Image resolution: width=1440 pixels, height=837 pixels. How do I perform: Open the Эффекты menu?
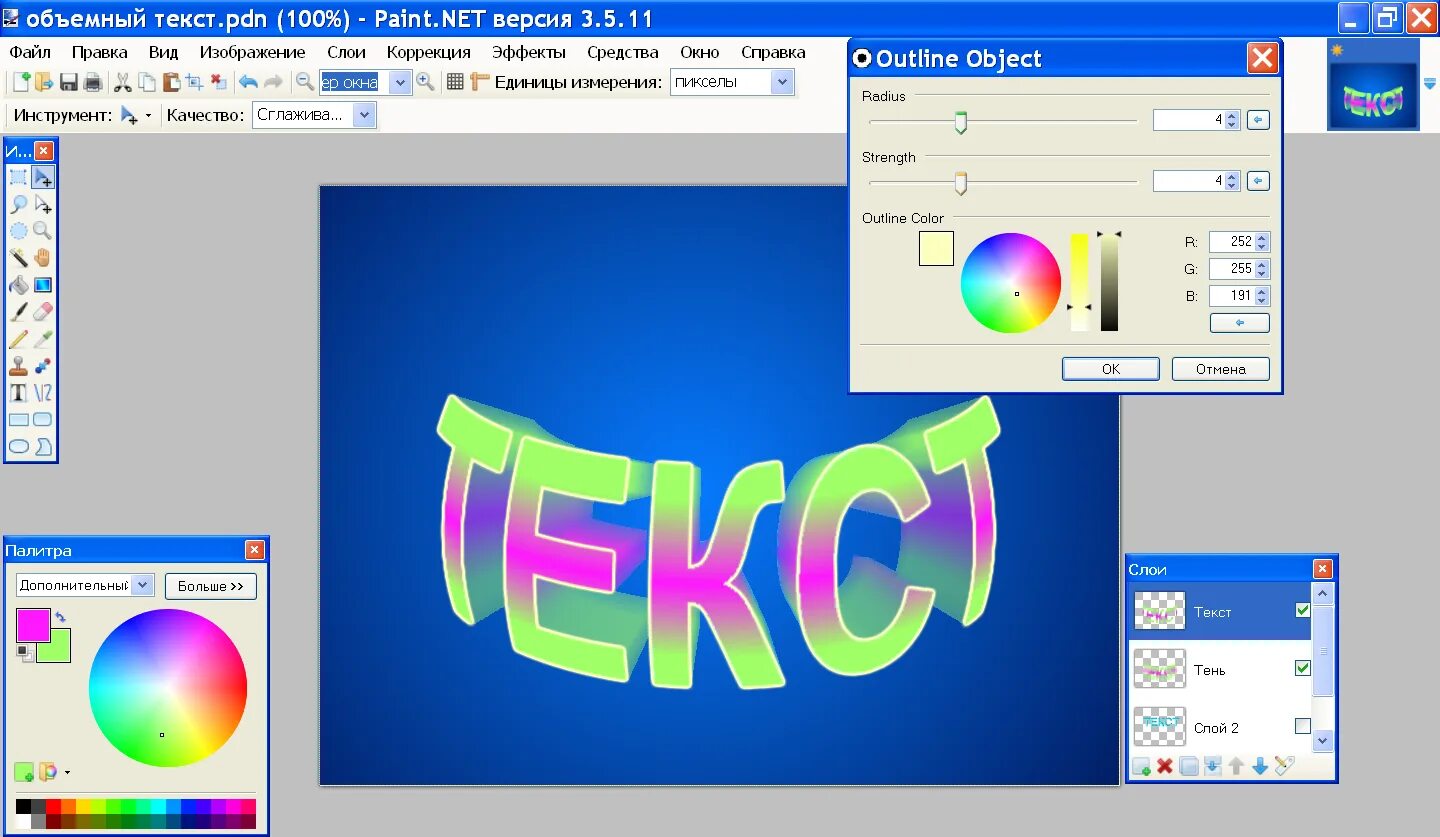click(x=529, y=52)
